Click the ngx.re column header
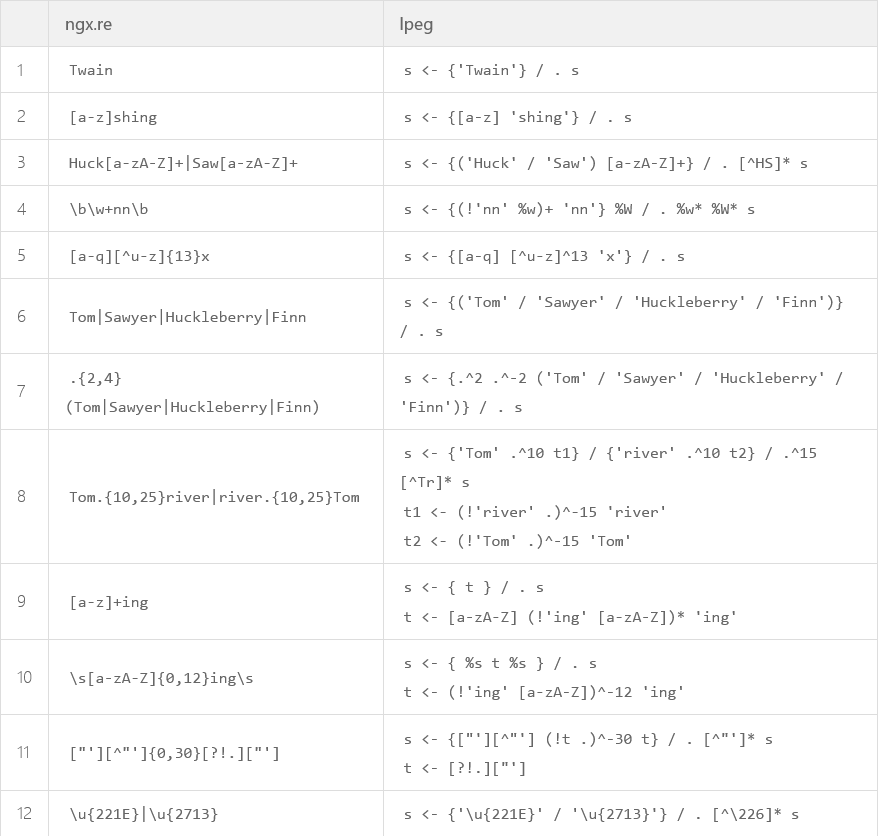This screenshot has width=878, height=836. pos(216,24)
